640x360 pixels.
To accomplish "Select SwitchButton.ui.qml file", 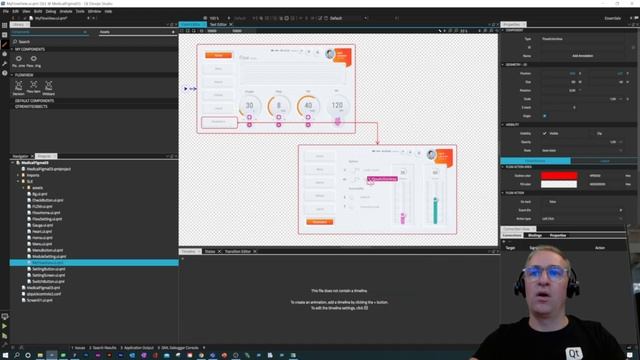I will 48,282.
